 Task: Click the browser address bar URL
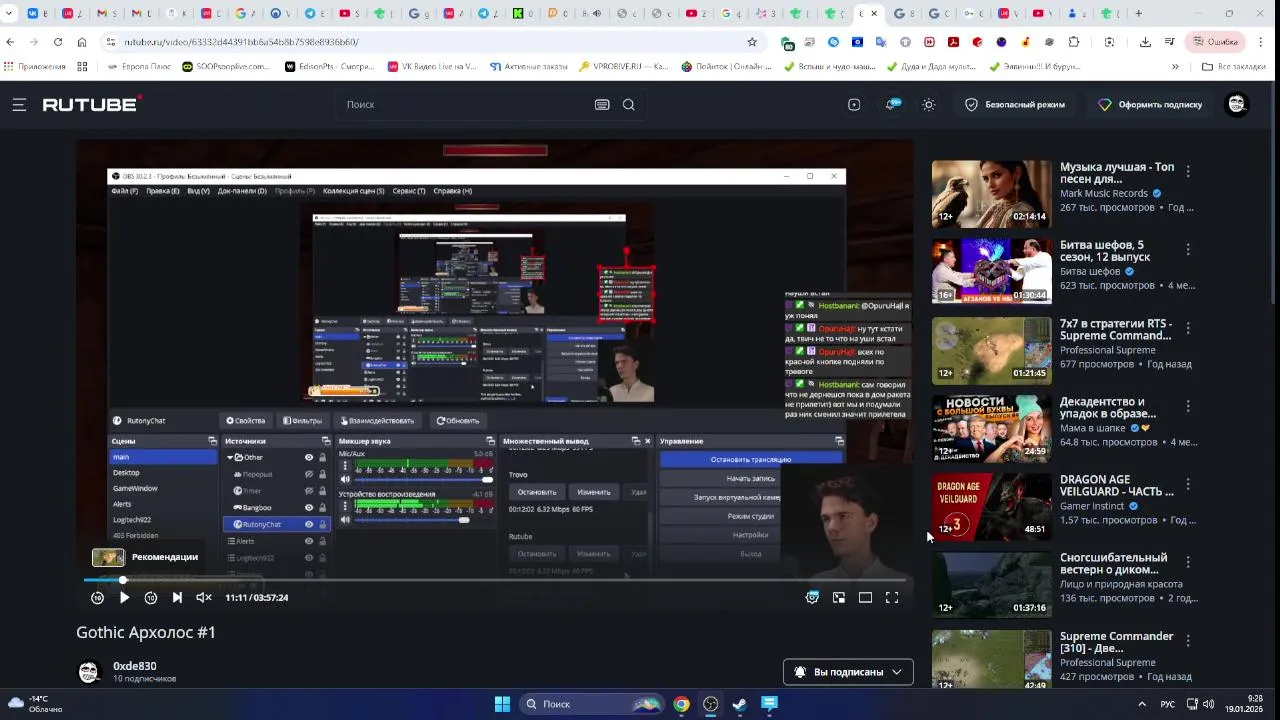[241, 42]
